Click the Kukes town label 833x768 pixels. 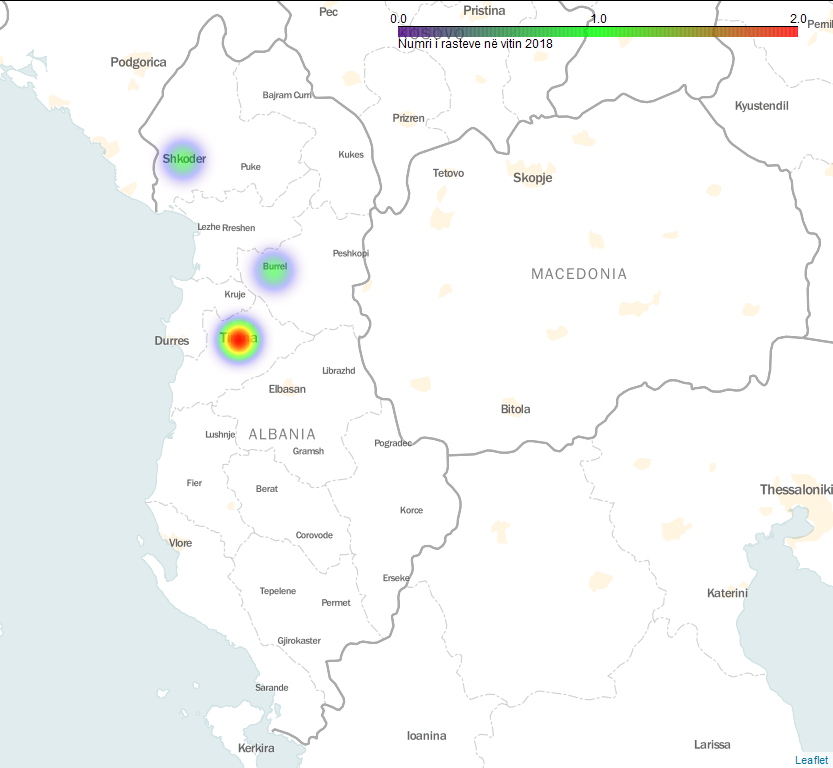[x=351, y=155]
